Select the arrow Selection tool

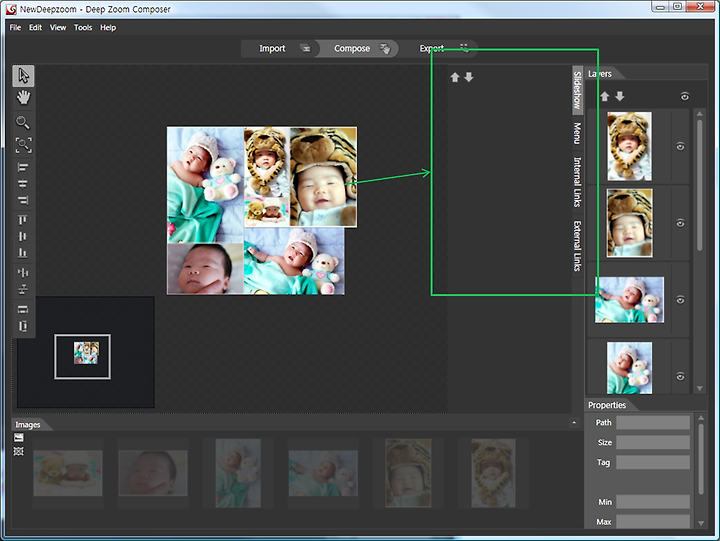click(23, 76)
